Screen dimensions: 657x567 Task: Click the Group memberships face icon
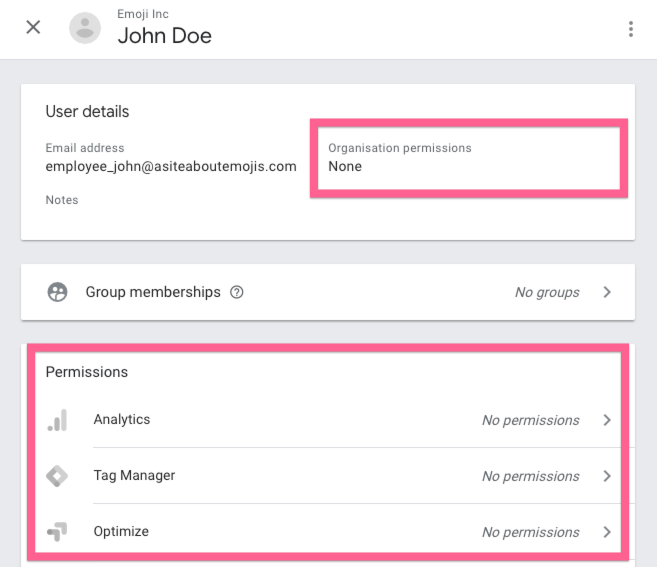click(58, 292)
